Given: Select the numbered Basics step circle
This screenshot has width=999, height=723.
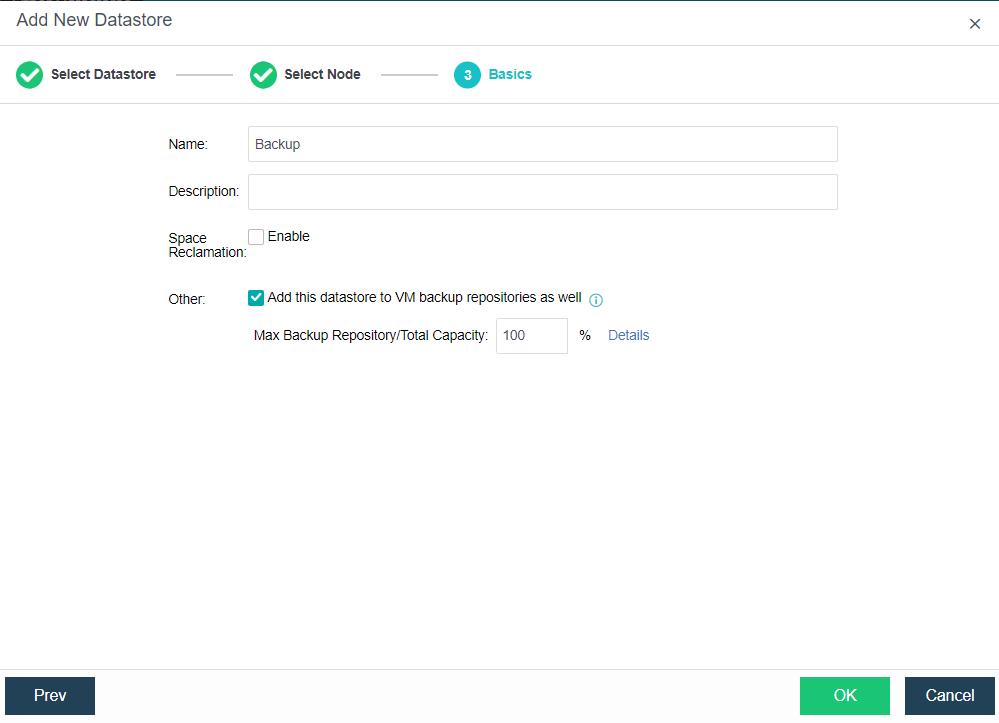Looking at the screenshot, I should coord(467,74).
